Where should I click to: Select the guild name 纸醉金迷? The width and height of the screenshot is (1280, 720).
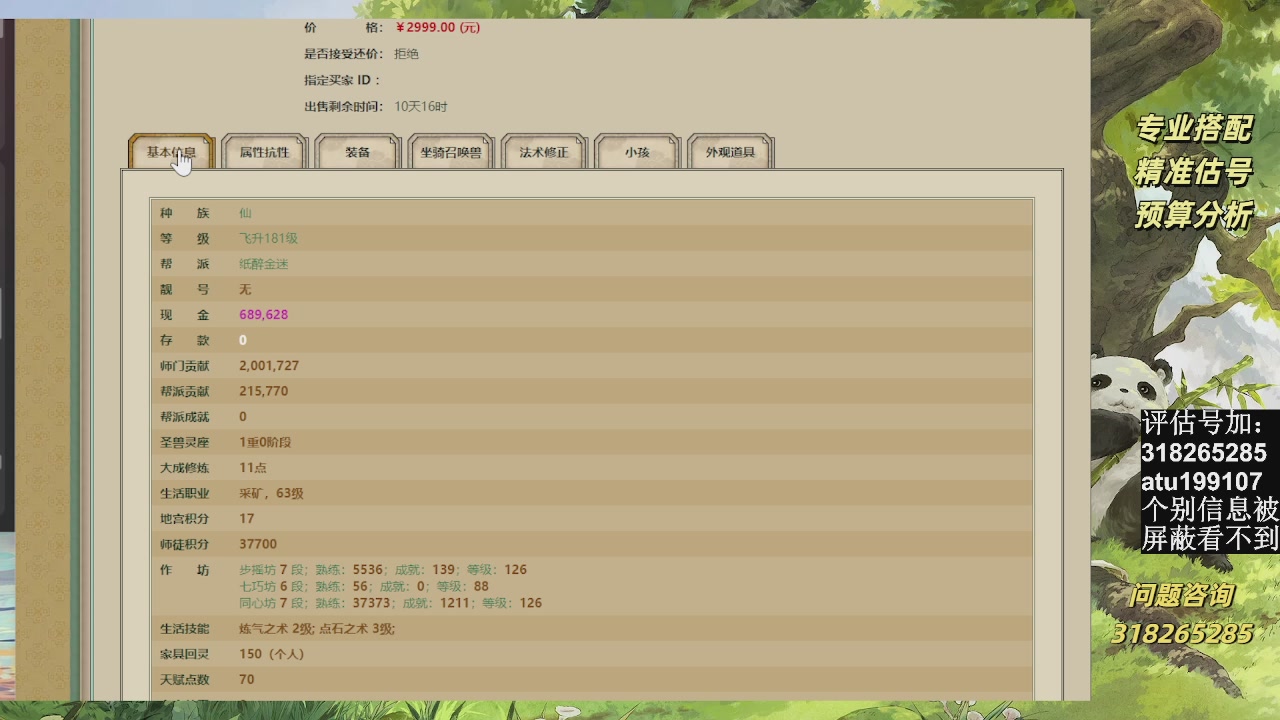coord(264,264)
